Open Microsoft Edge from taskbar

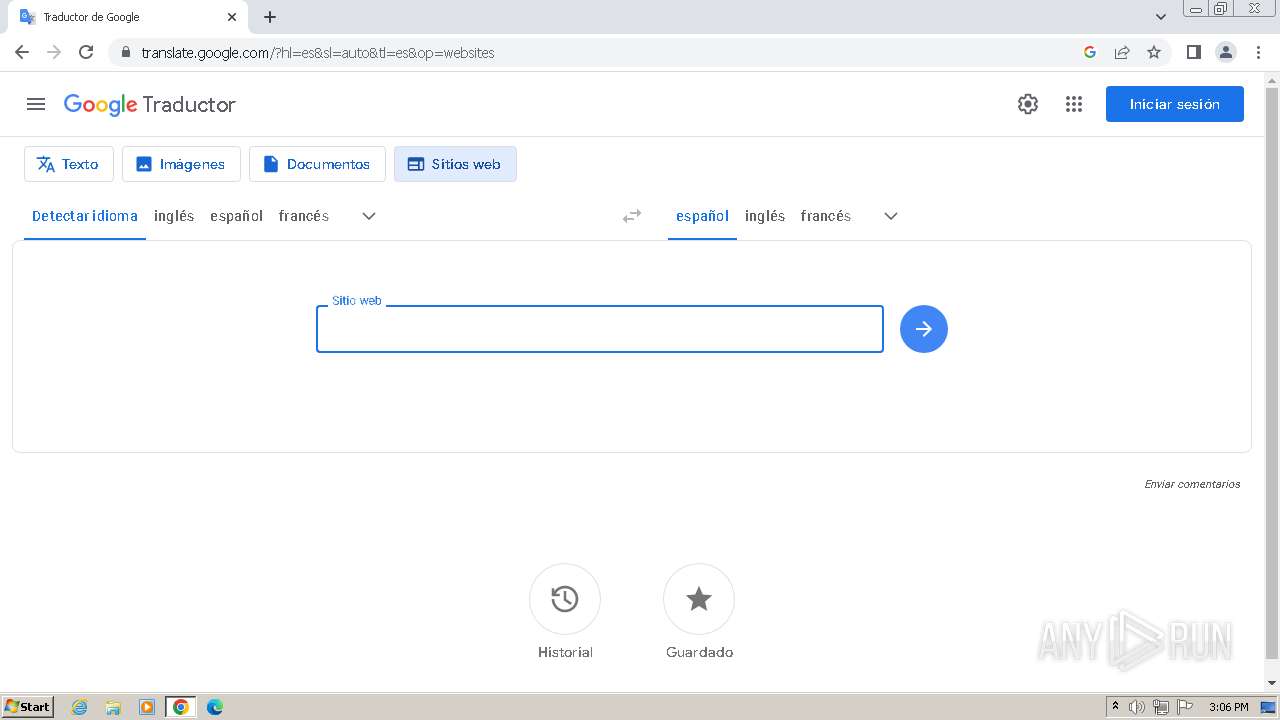(215, 707)
